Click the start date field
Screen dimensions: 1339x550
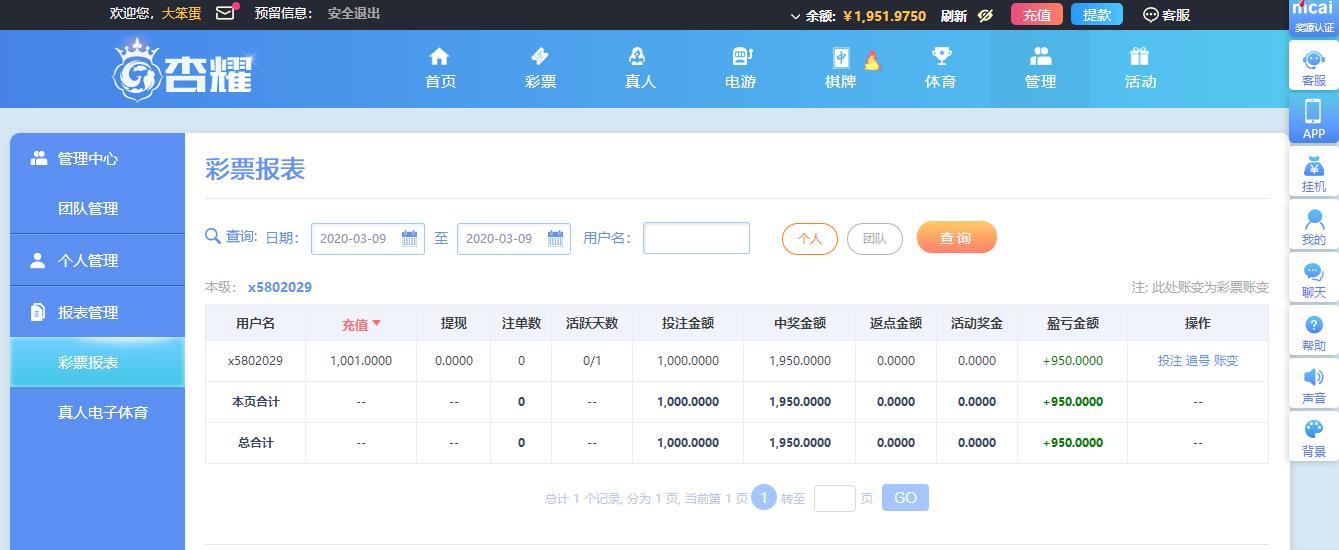368,238
